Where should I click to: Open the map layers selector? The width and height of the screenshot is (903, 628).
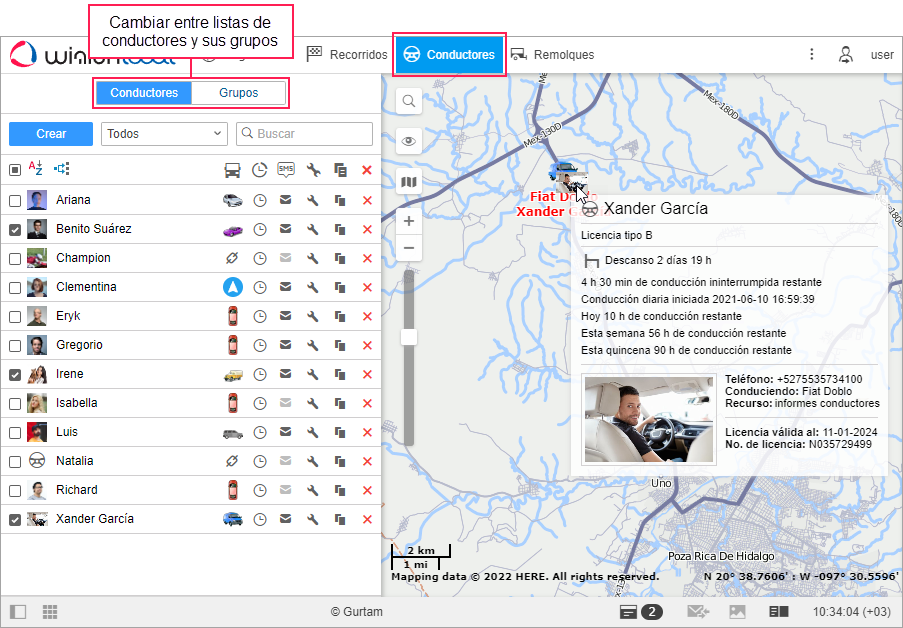coord(409,182)
